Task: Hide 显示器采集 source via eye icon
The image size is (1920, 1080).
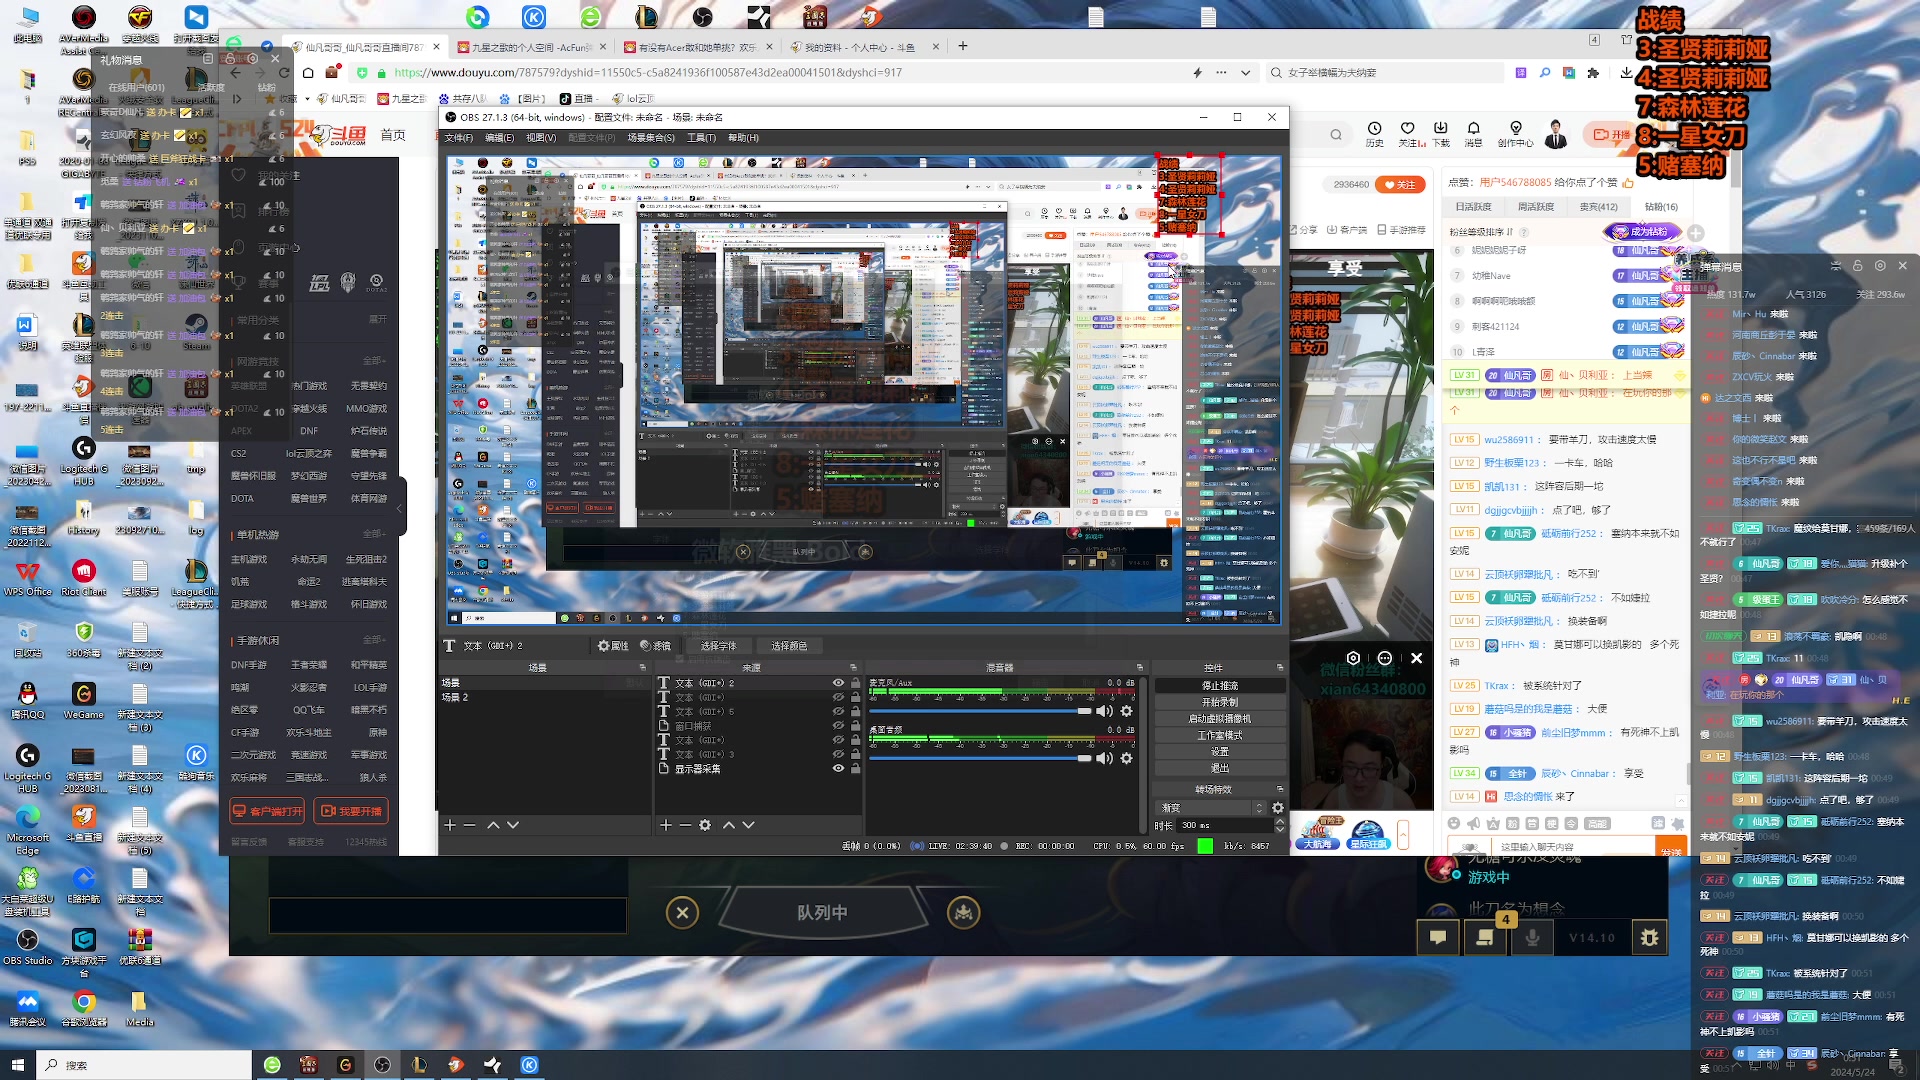Action: click(838, 768)
